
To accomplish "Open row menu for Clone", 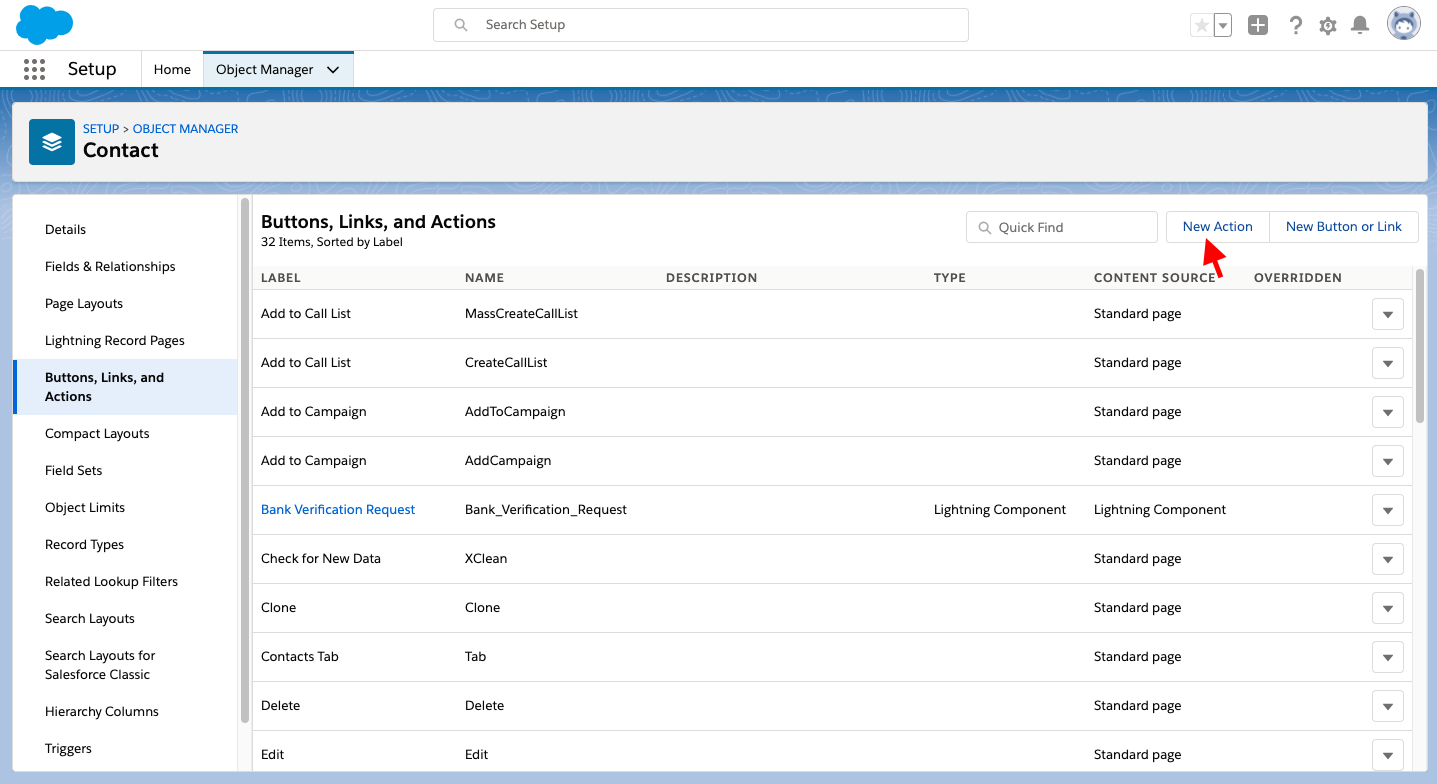I will tap(1387, 608).
